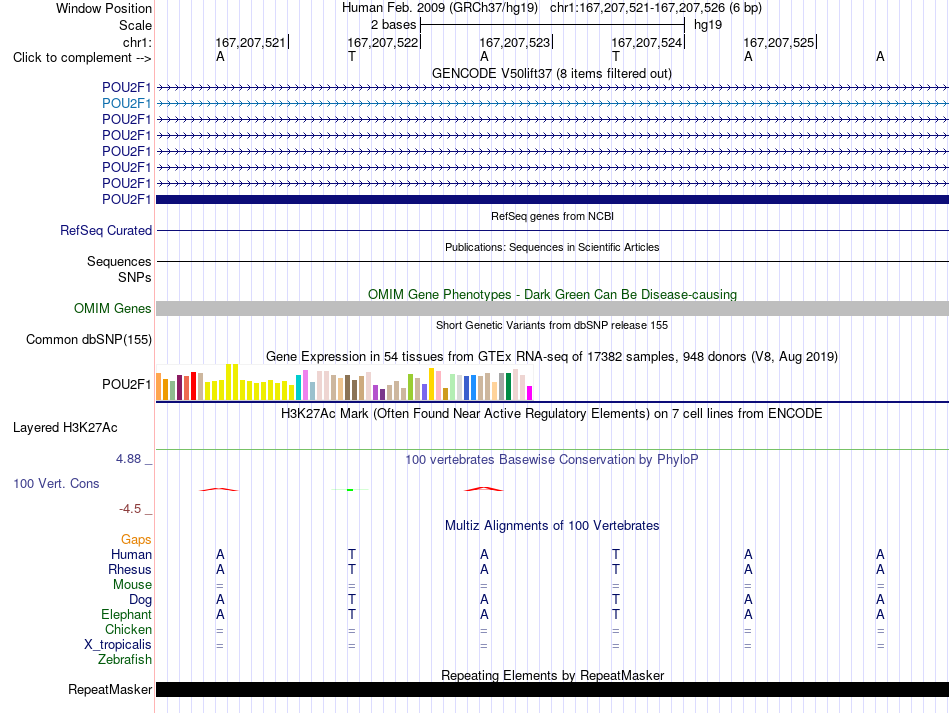The width and height of the screenshot is (950, 713).
Task: Click the 'RefSeq Curated' track label
Action: pos(105,230)
